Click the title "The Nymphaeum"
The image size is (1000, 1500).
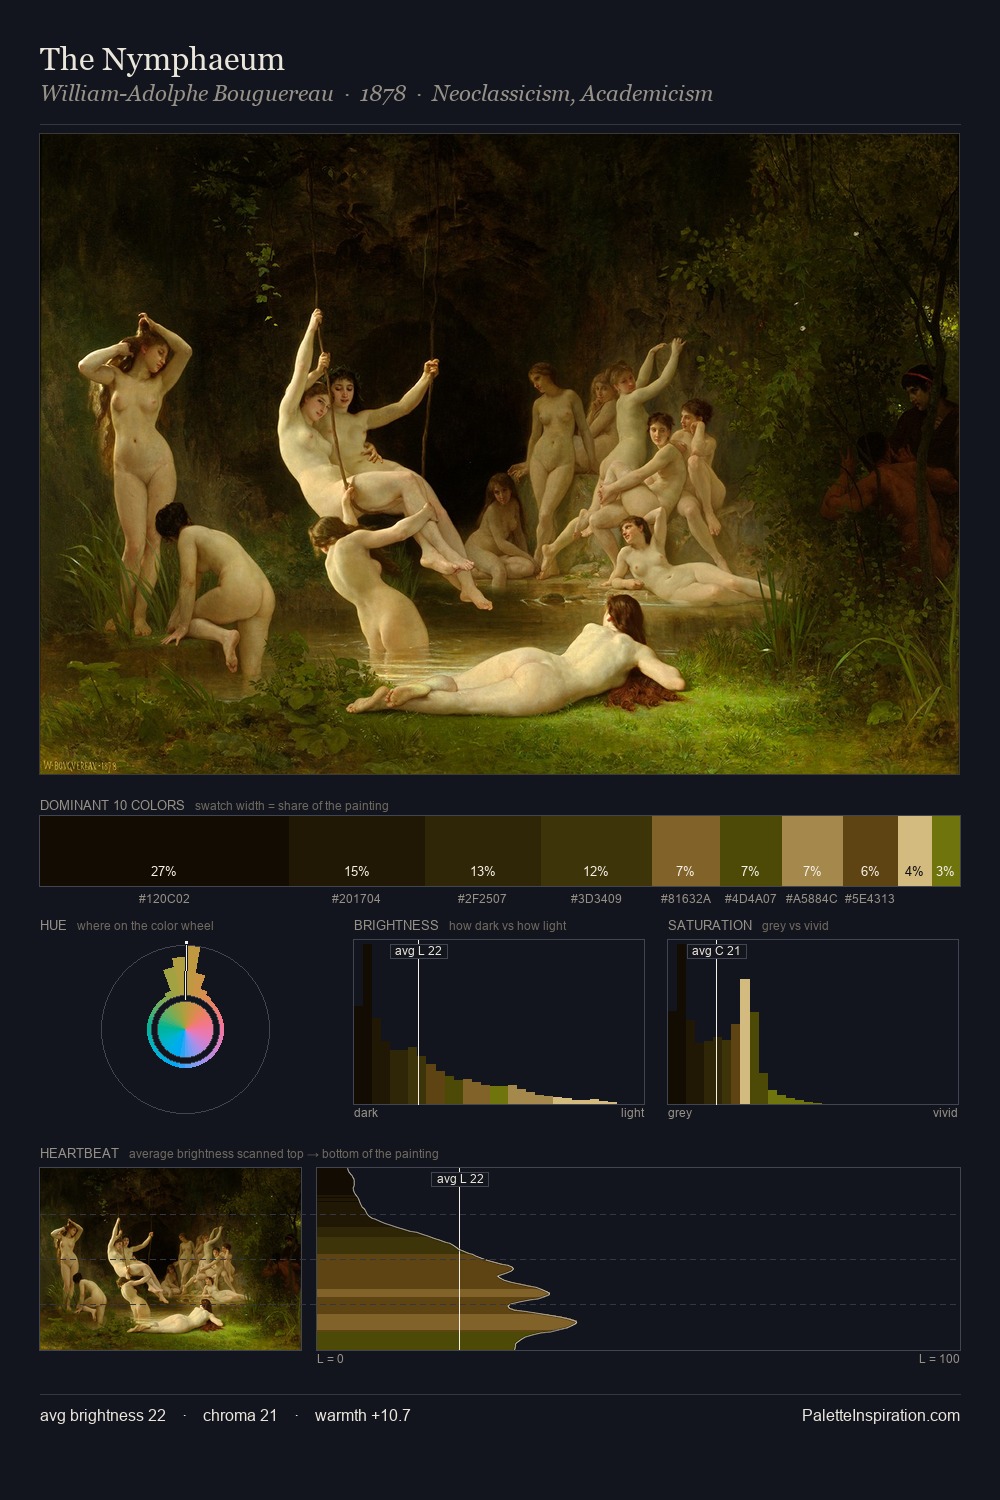pos(162,59)
